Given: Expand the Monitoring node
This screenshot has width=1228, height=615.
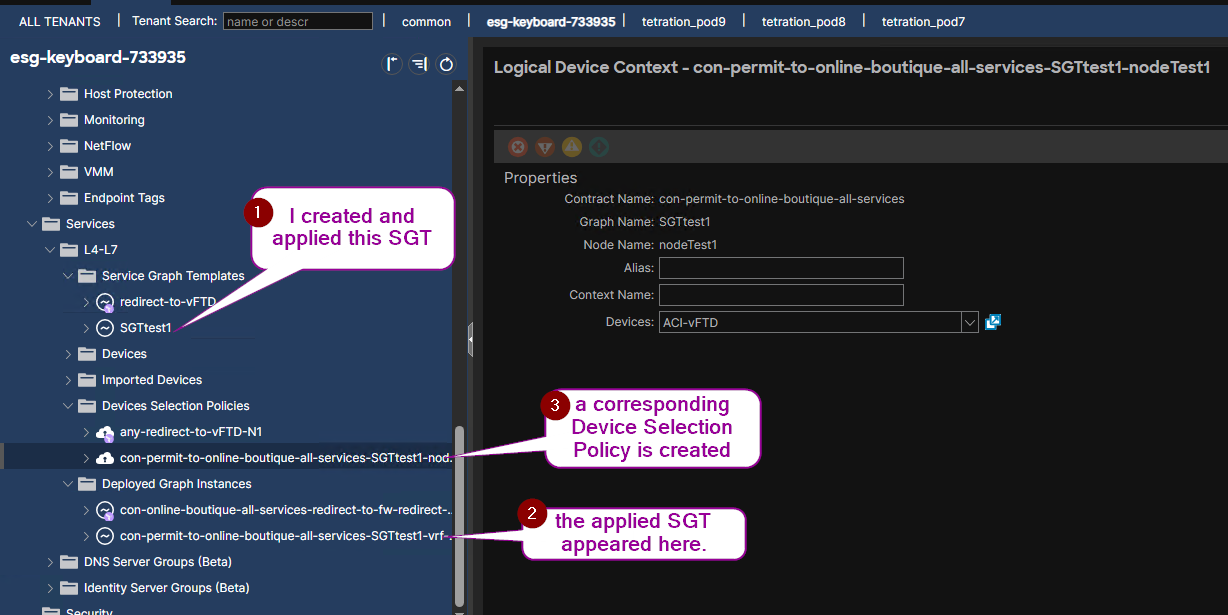Looking at the screenshot, I should point(50,120).
